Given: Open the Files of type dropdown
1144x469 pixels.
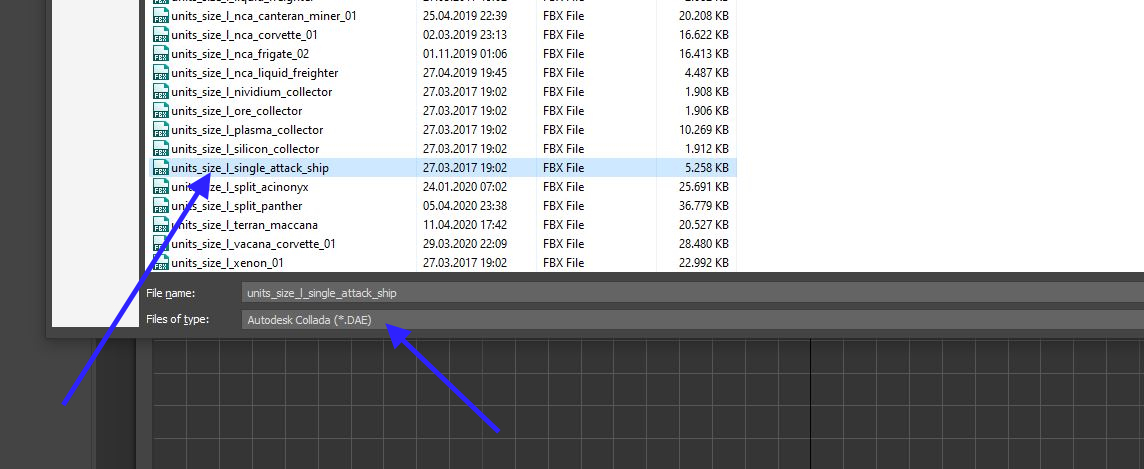Looking at the screenshot, I should point(692,320).
